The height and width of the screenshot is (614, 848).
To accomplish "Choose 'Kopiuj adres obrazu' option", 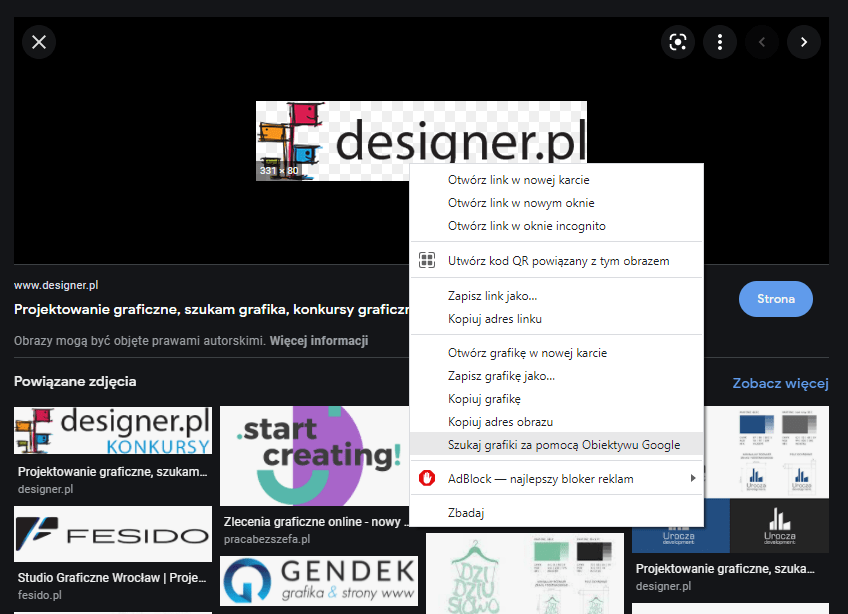I will [x=500, y=422].
